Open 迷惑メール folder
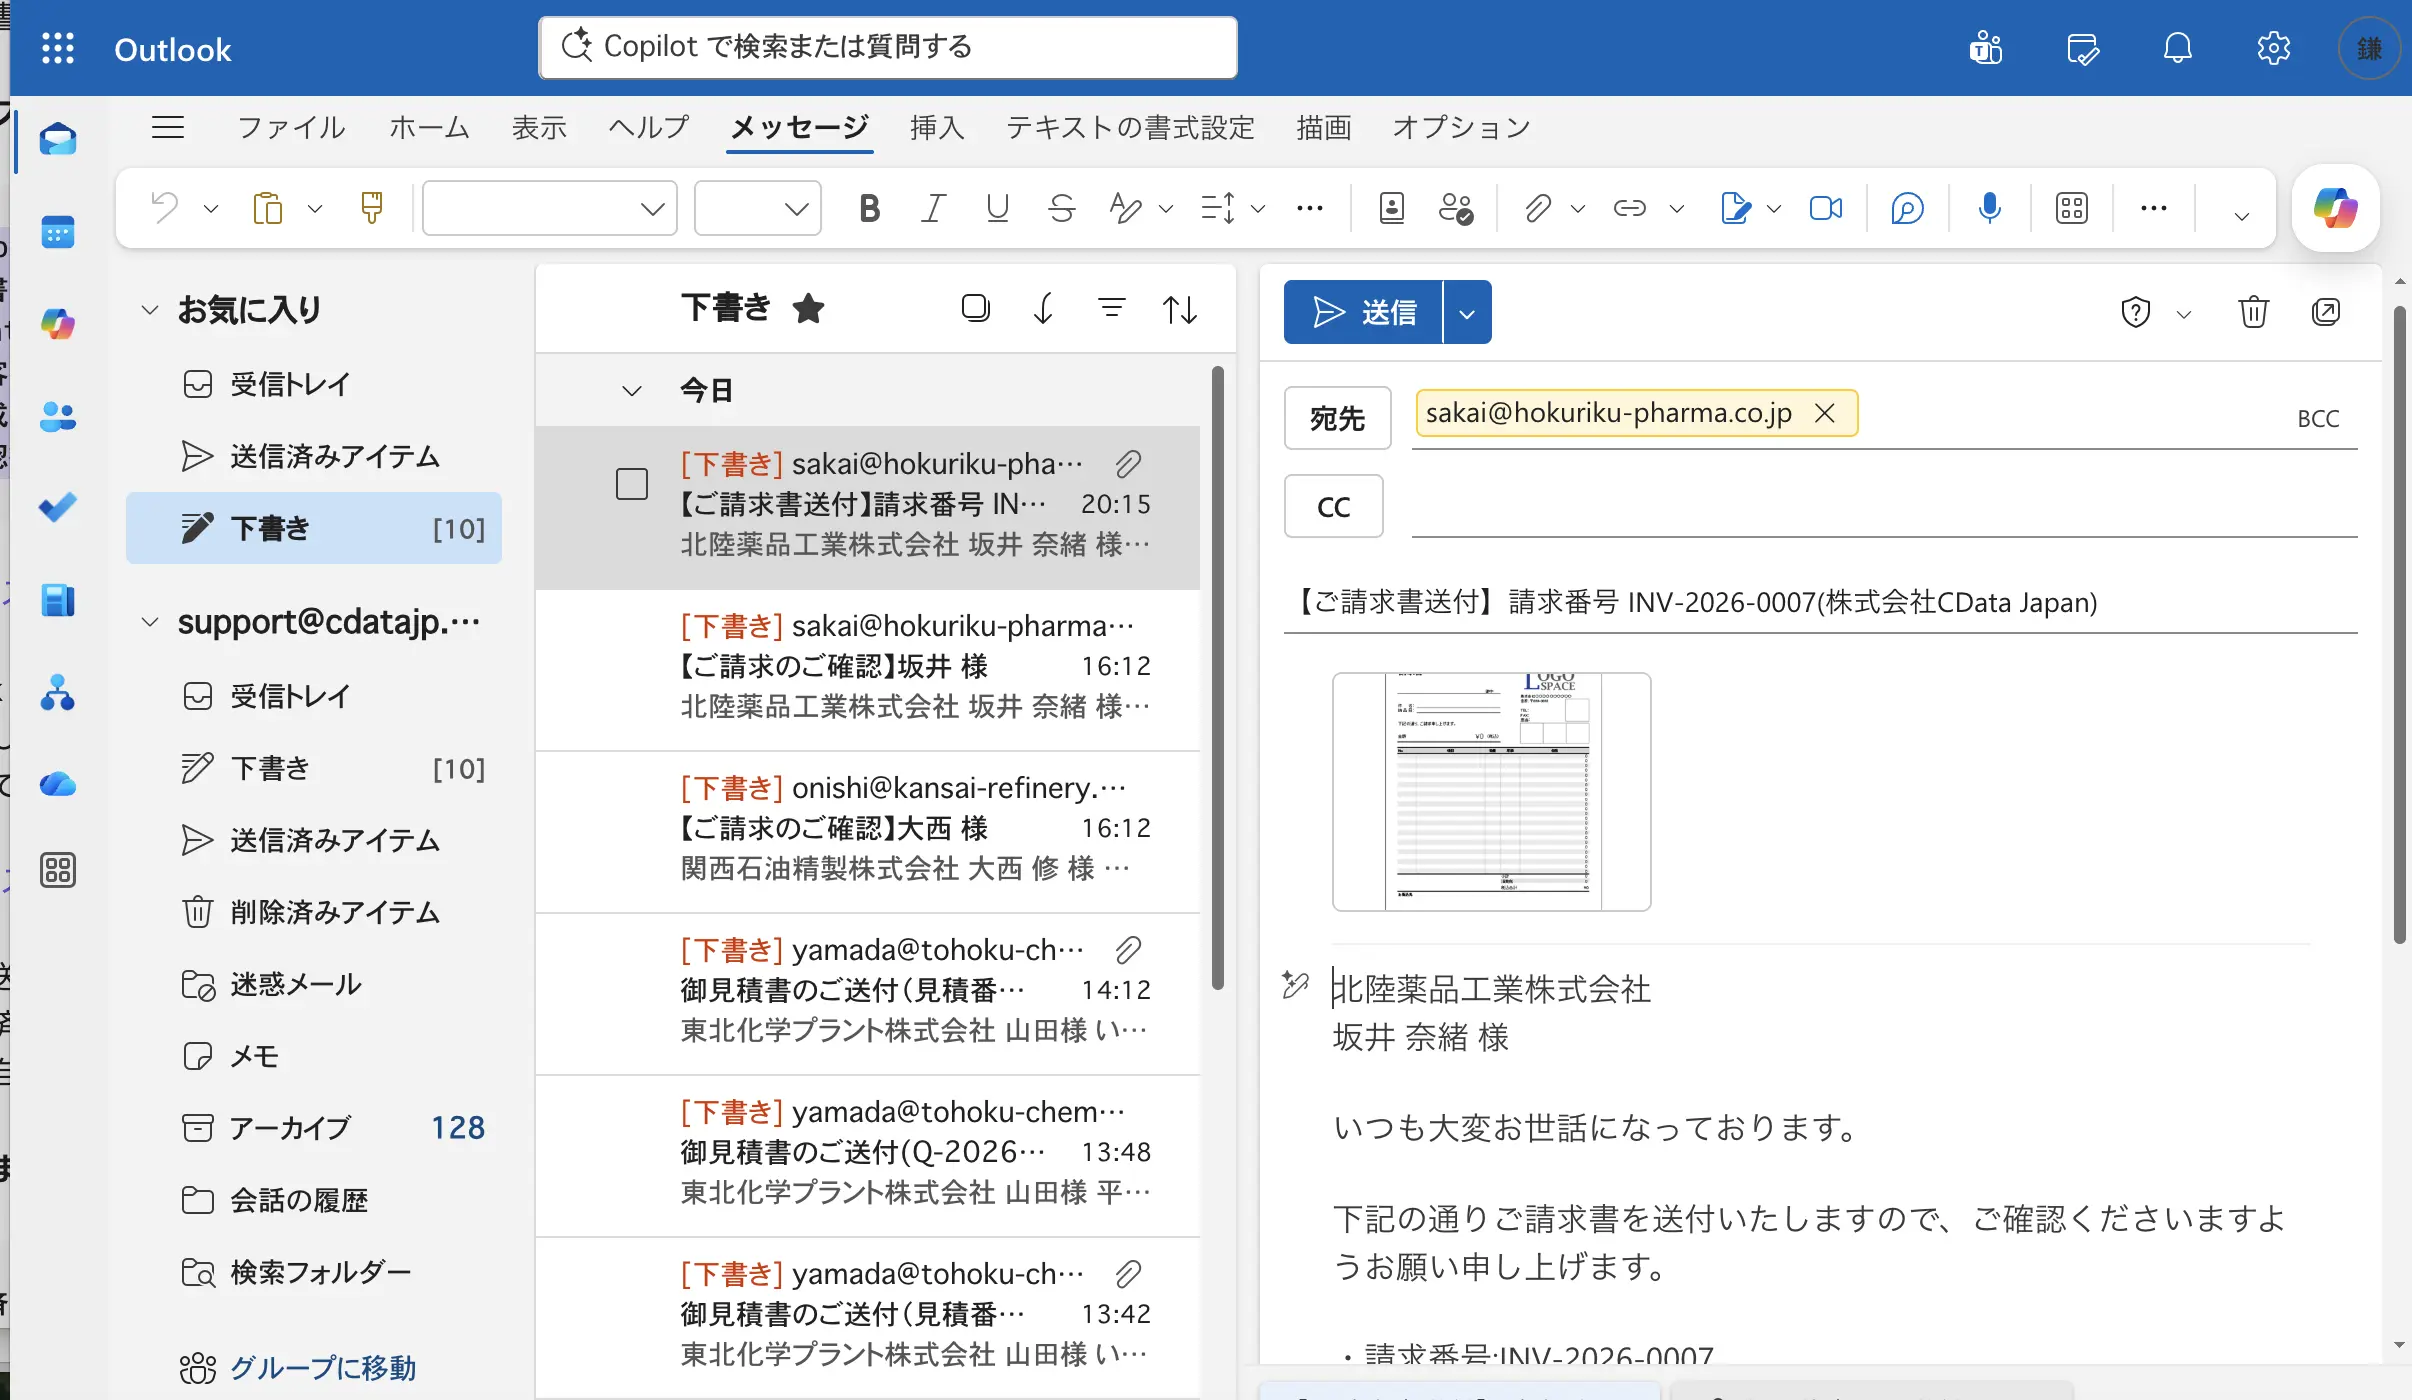The image size is (2412, 1400). click(x=314, y=984)
